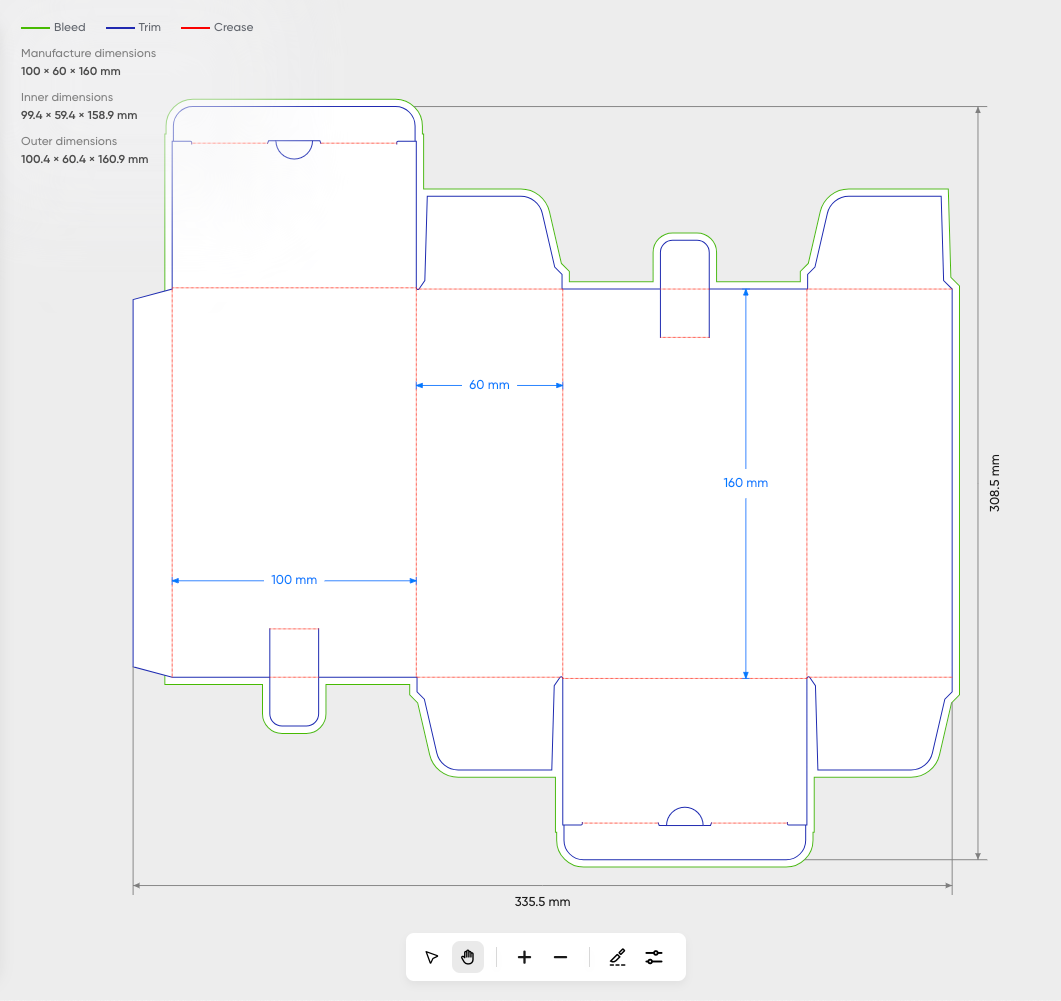Open the cut line knife tool
The height and width of the screenshot is (1001, 1061).
(x=617, y=957)
